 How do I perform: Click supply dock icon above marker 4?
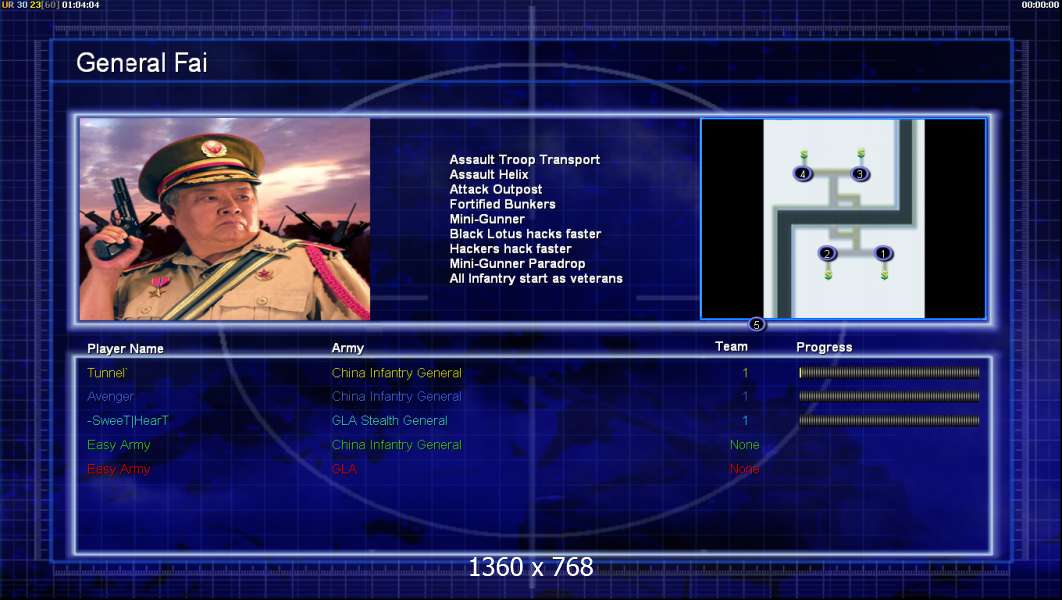pyautogui.click(x=803, y=155)
